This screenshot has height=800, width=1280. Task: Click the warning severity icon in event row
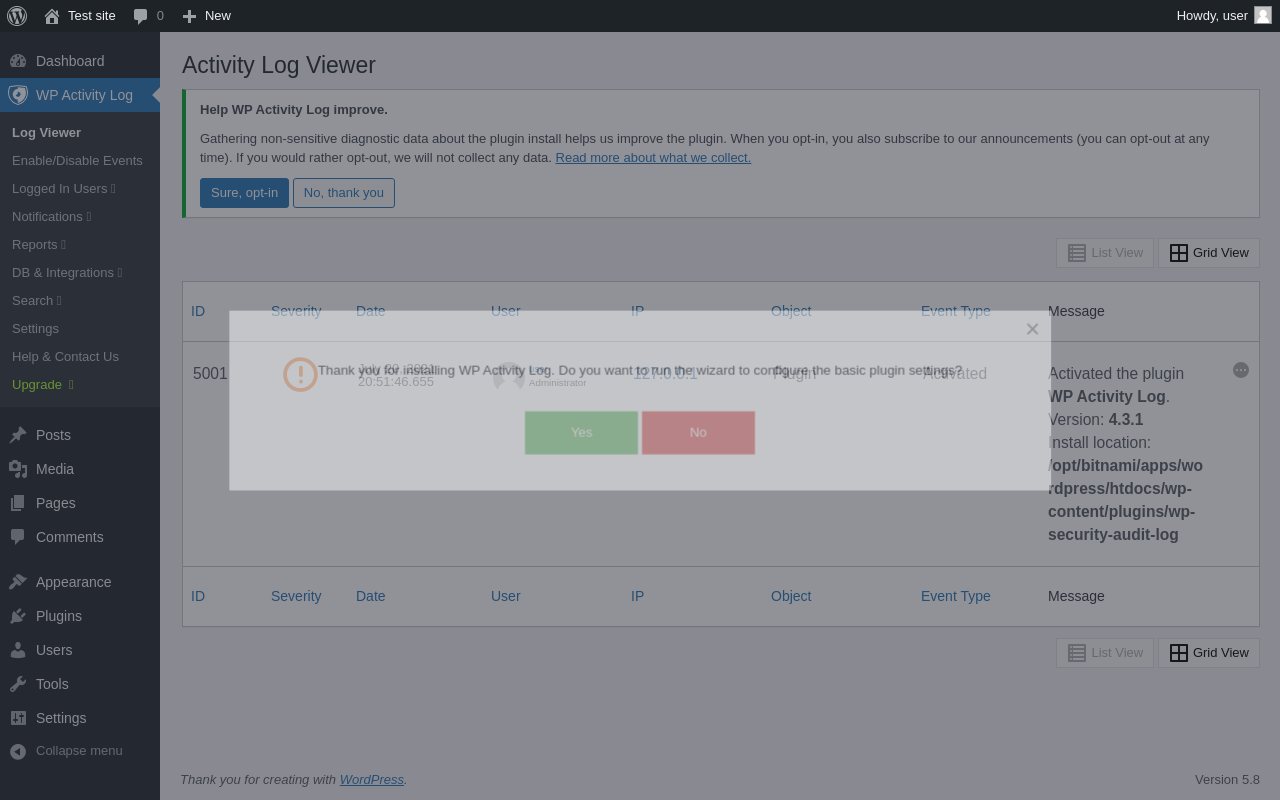300,374
